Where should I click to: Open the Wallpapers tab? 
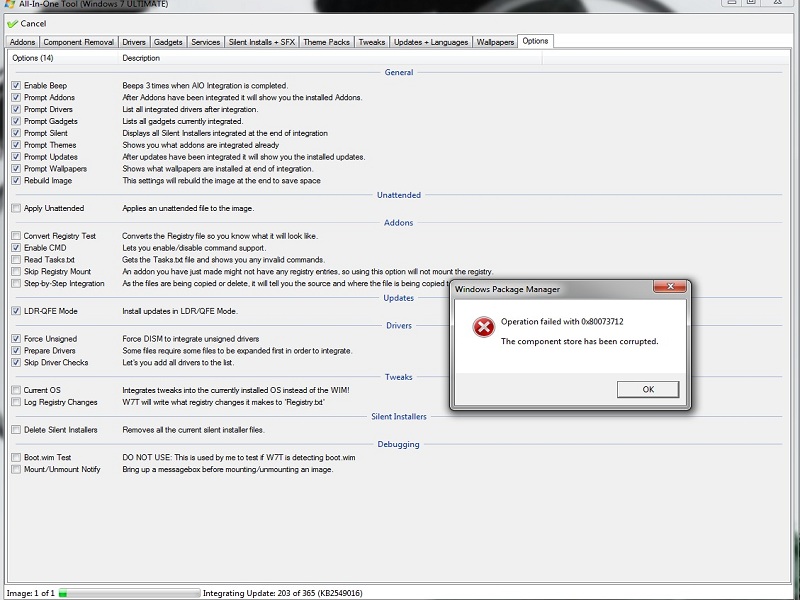point(495,42)
